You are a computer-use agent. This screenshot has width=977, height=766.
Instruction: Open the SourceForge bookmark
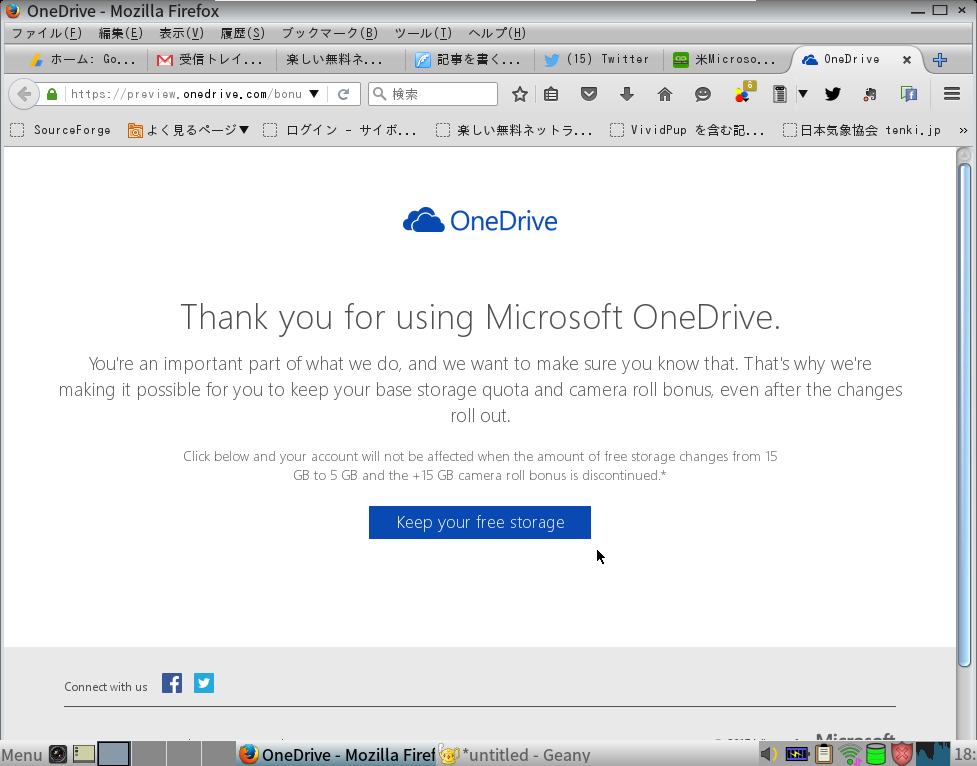(x=61, y=130)
